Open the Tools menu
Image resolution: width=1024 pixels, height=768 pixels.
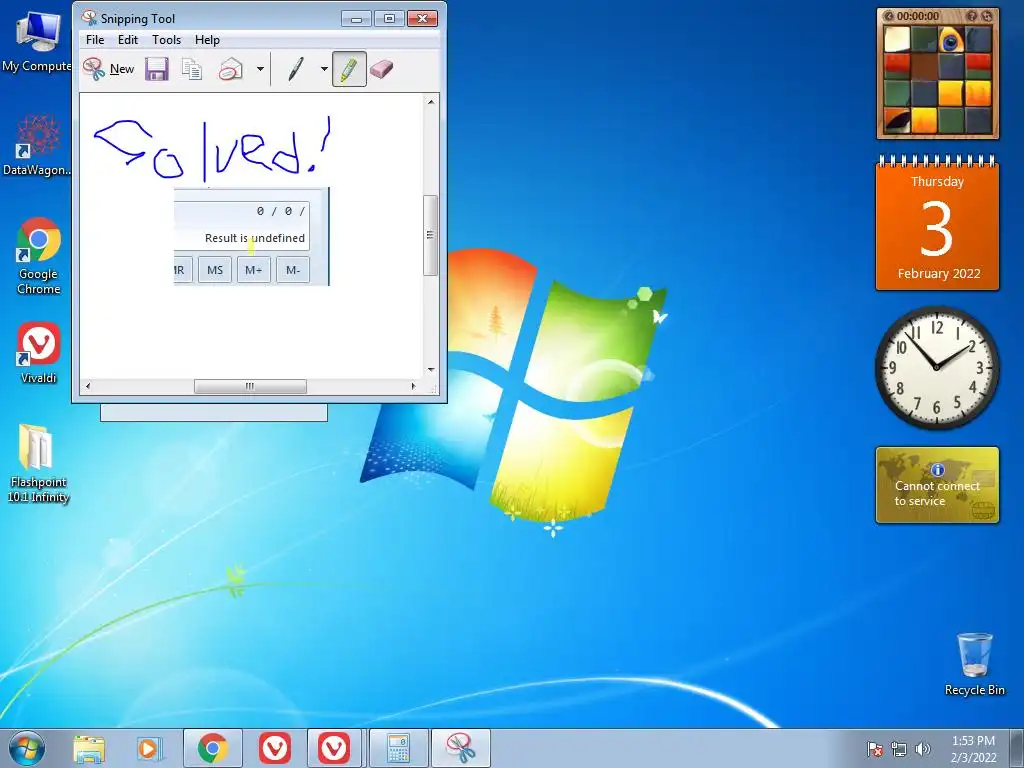(x=167, y=40)
